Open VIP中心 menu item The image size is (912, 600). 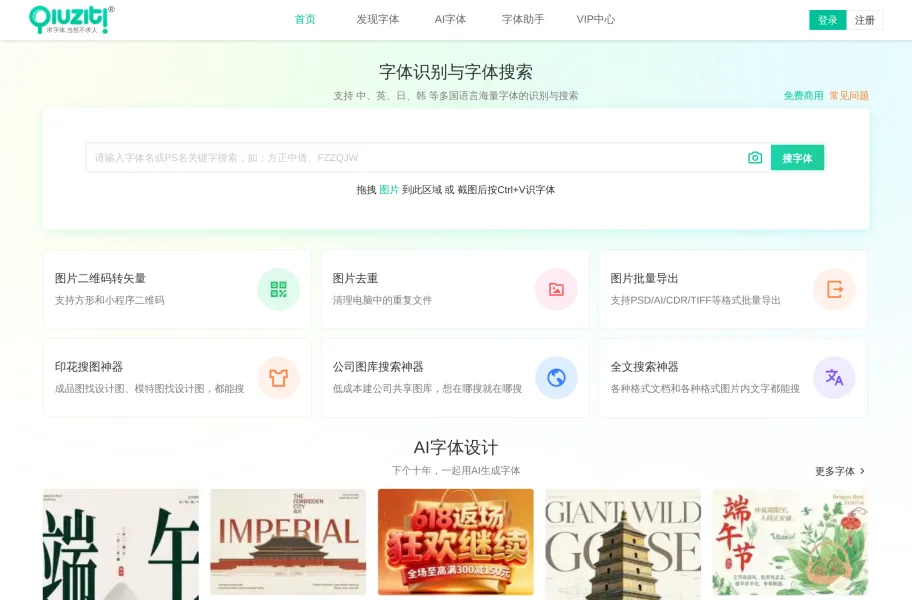coord(596,19)
